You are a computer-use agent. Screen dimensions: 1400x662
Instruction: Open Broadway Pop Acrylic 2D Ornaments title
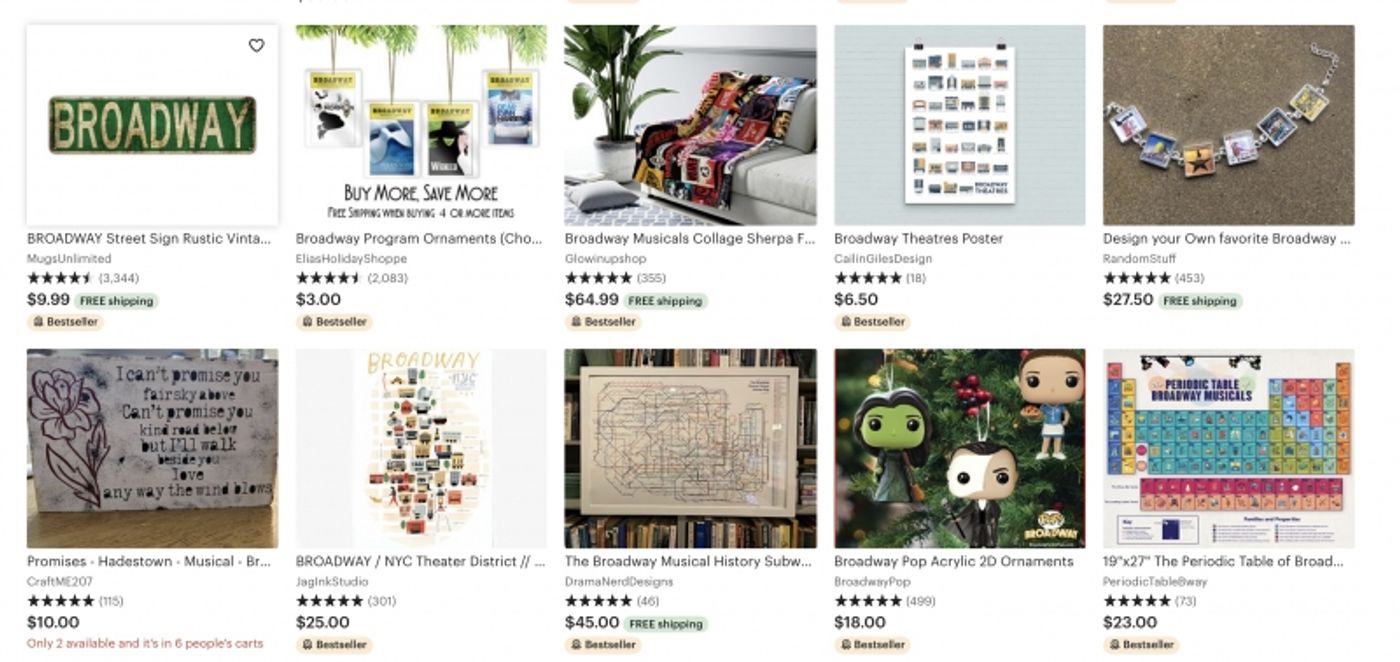tap(954, 562)
